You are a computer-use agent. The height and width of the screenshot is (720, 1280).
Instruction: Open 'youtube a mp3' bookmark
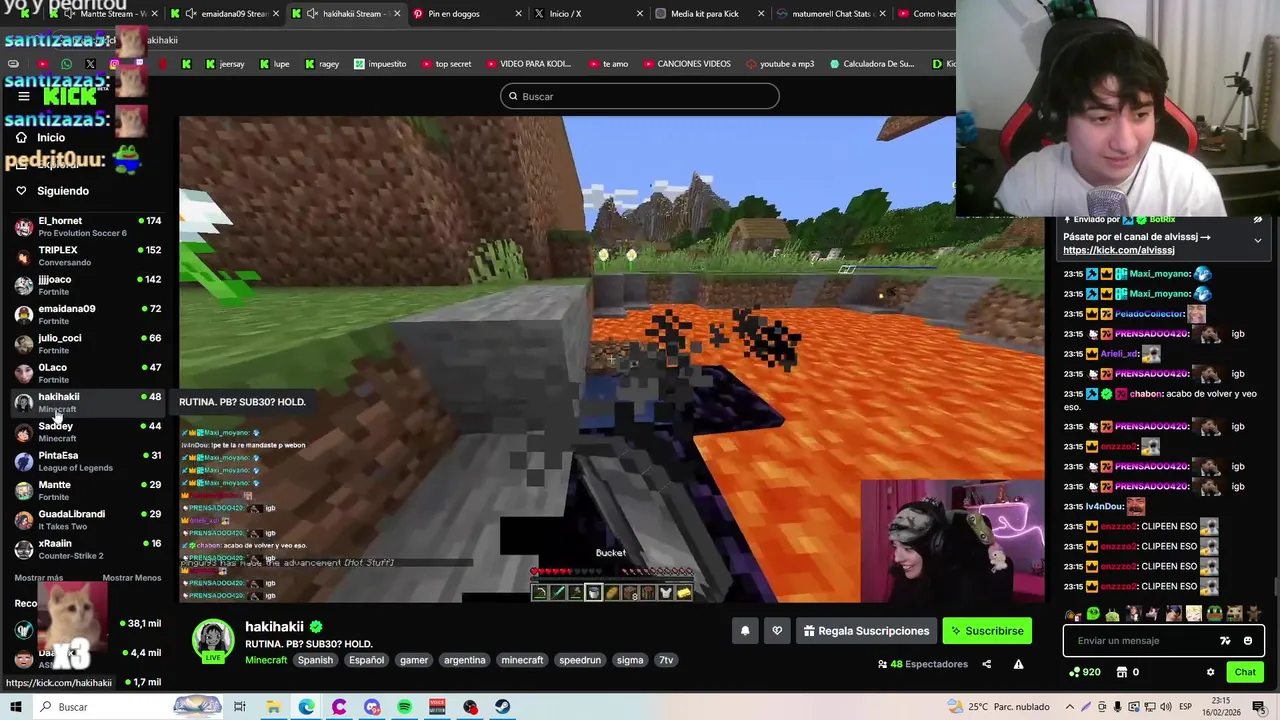point(780,64)
